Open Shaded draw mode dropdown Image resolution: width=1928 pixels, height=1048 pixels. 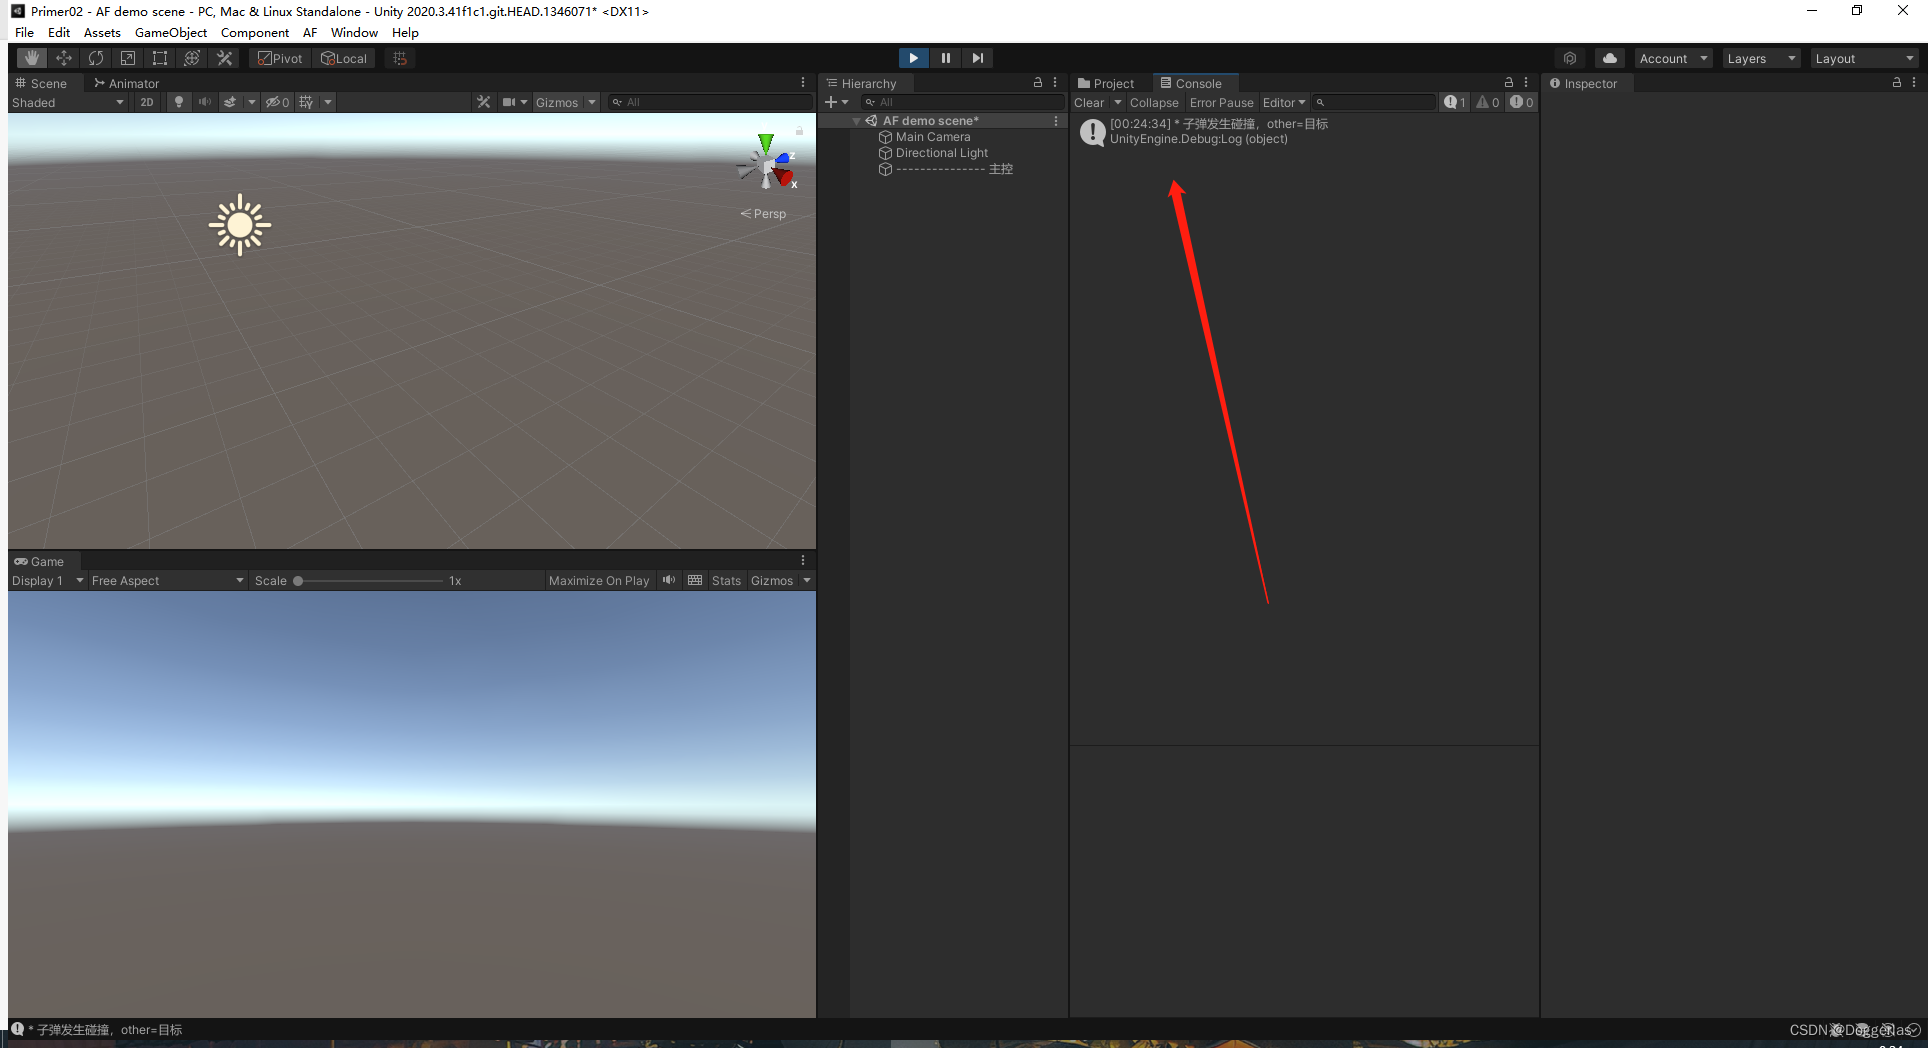(x=68, y=102)
